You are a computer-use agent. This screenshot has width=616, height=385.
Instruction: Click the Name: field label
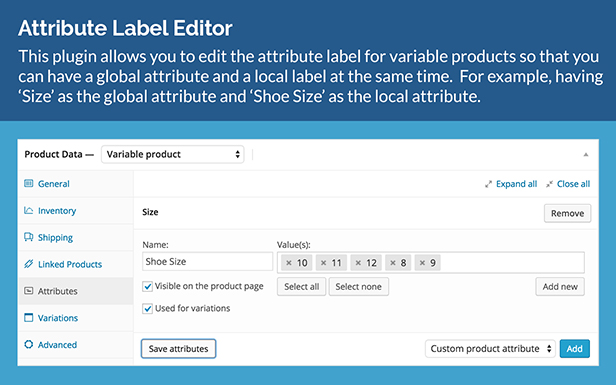point(155,245)
